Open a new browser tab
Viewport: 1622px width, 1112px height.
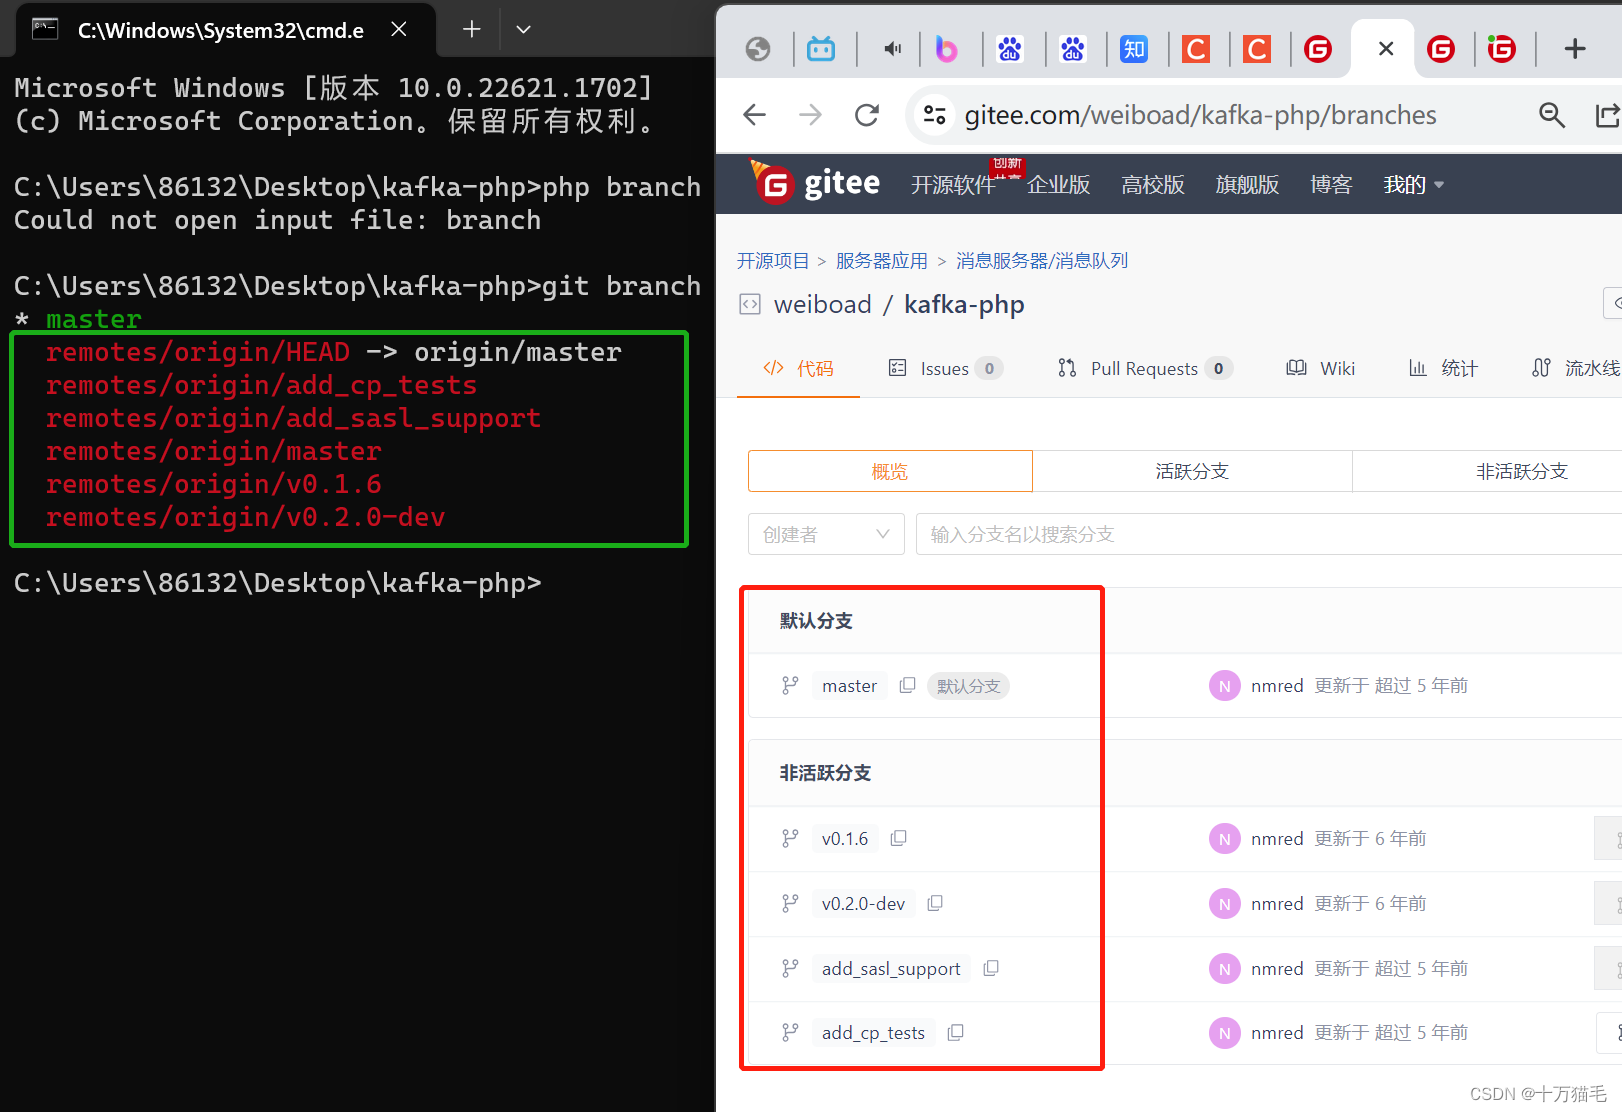tap(1574, 48)
